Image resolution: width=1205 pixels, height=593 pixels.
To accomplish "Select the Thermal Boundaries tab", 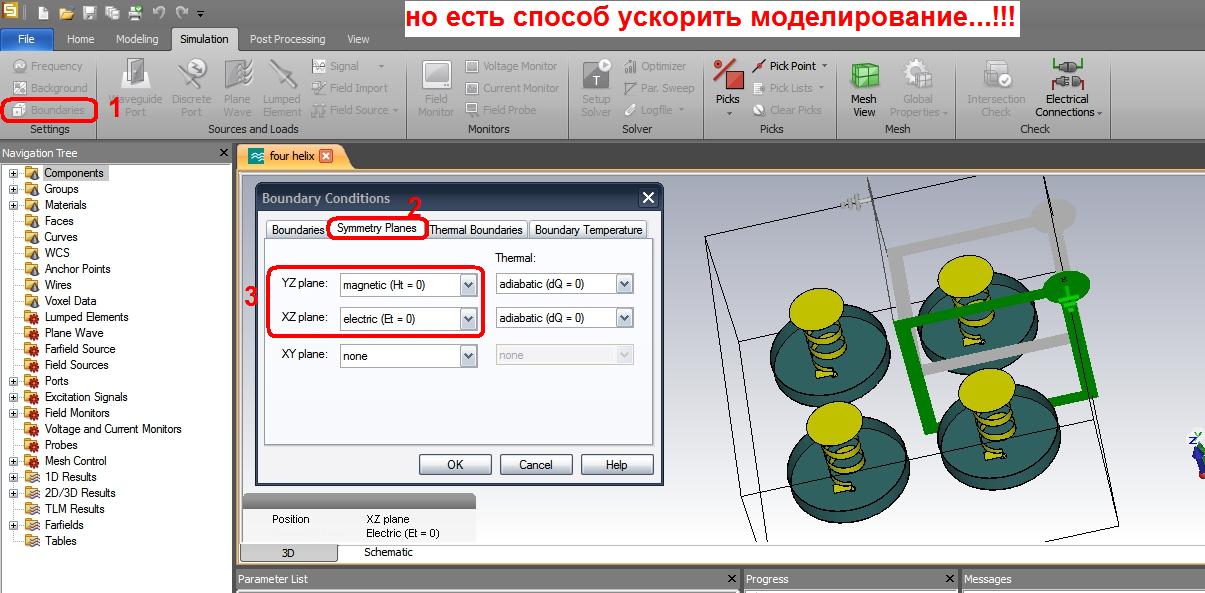I will pyautogui.click(x=476, y=230).
